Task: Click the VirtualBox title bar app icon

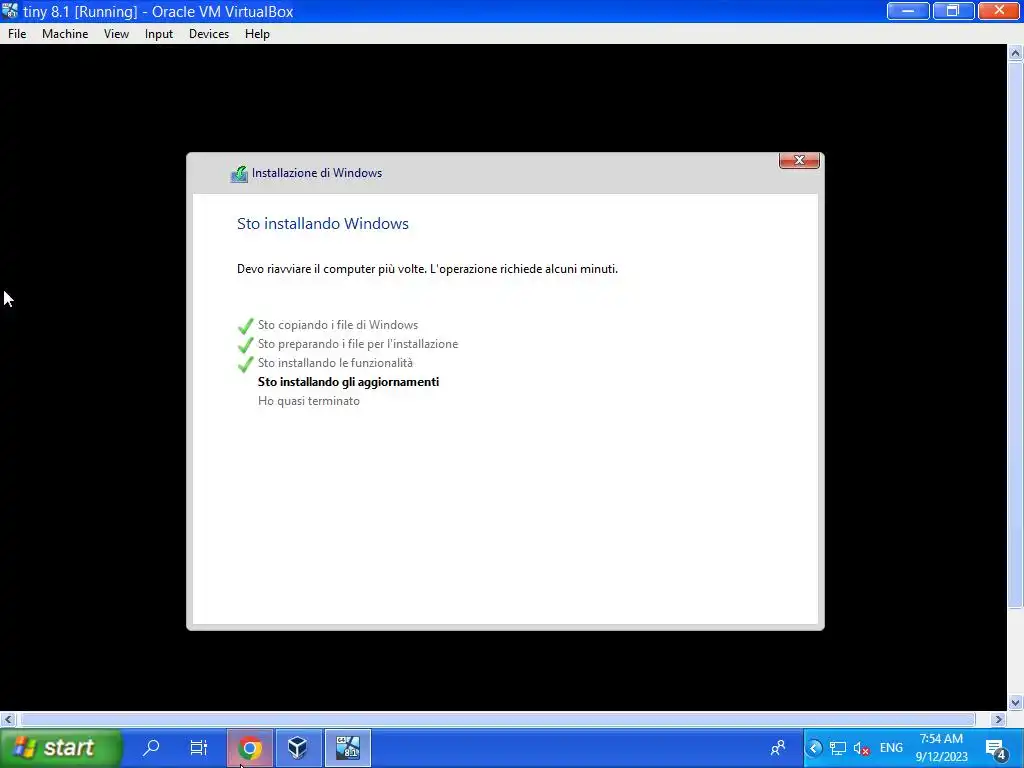Action: point(10,11)
